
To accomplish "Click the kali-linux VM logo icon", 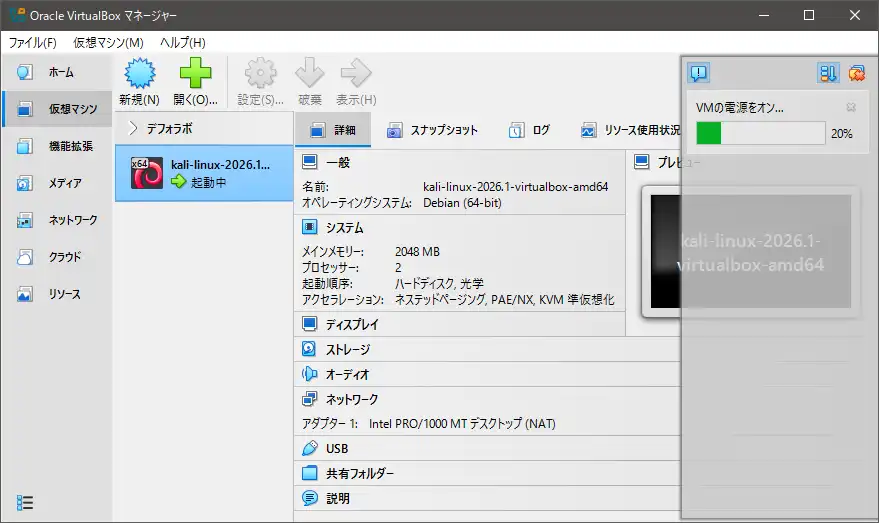I will (x=147, y=173).
